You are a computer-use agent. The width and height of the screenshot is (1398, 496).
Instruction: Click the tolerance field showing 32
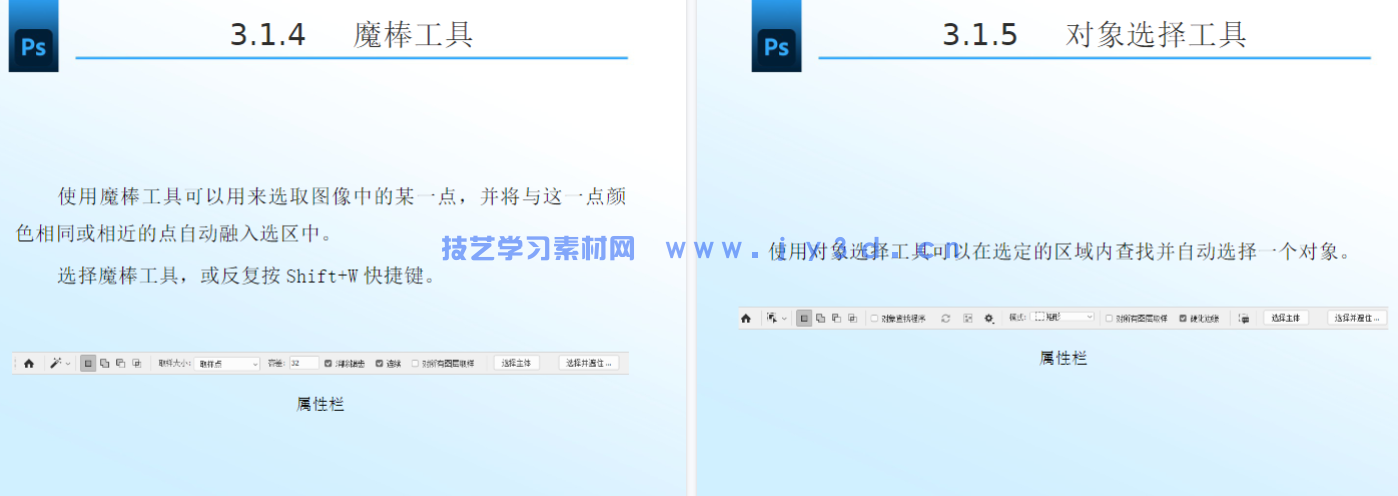tap(304, 363)
